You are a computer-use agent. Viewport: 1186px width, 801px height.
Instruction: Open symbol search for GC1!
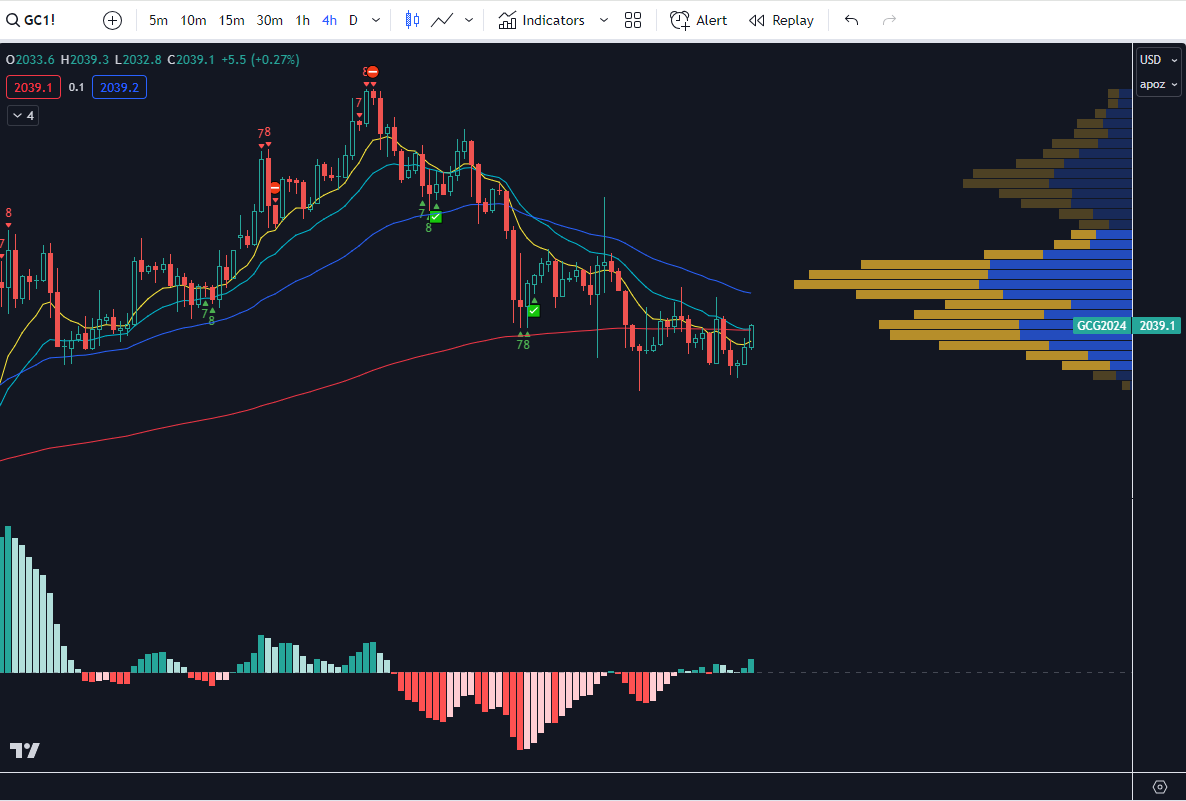(x=31, y=20)
